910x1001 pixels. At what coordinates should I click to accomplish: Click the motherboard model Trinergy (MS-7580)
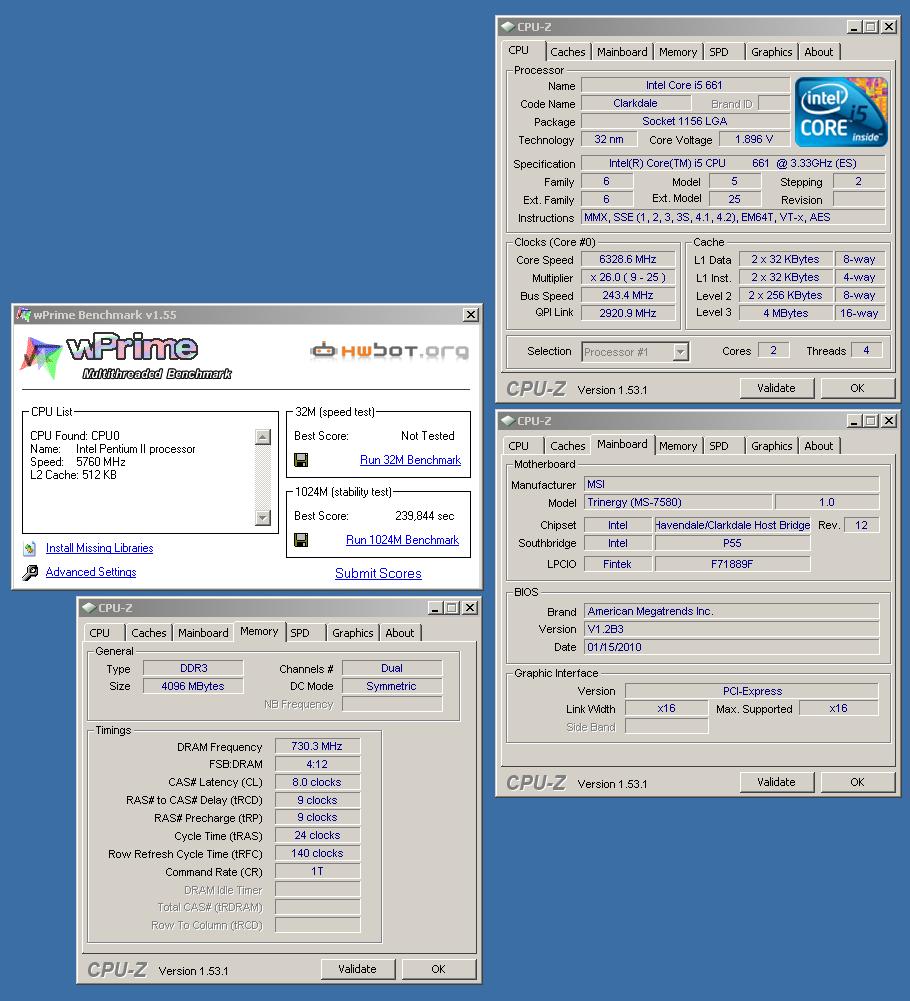678,502
